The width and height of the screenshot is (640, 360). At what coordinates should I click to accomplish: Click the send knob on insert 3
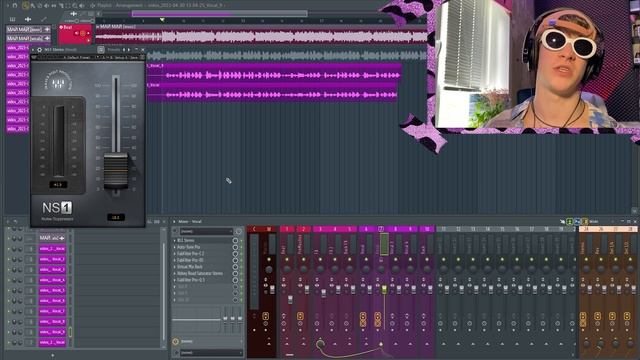point(320,344)
